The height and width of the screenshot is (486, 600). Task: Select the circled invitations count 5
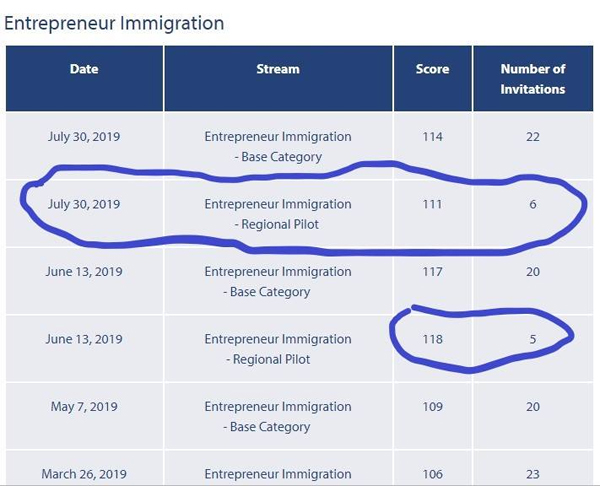(533, 339)
